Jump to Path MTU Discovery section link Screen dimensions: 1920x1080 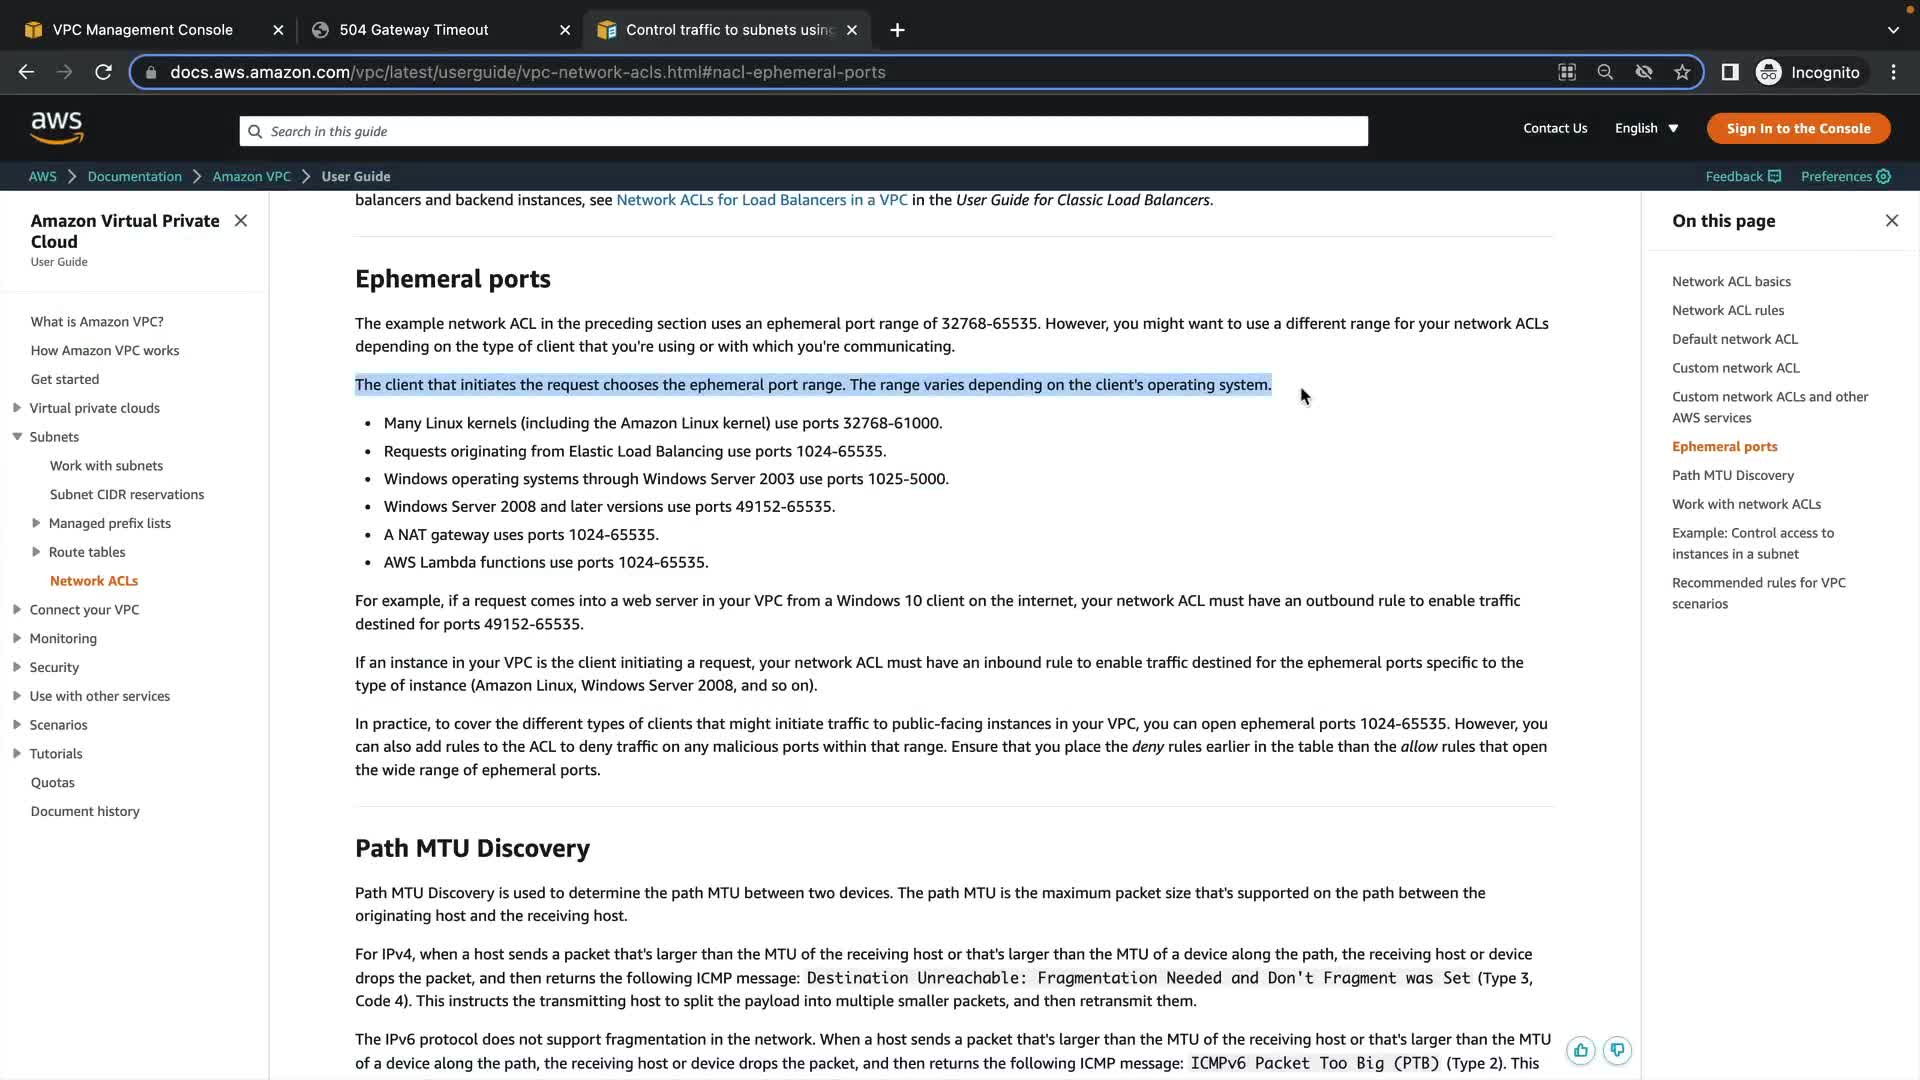[x=1732, y=475]
